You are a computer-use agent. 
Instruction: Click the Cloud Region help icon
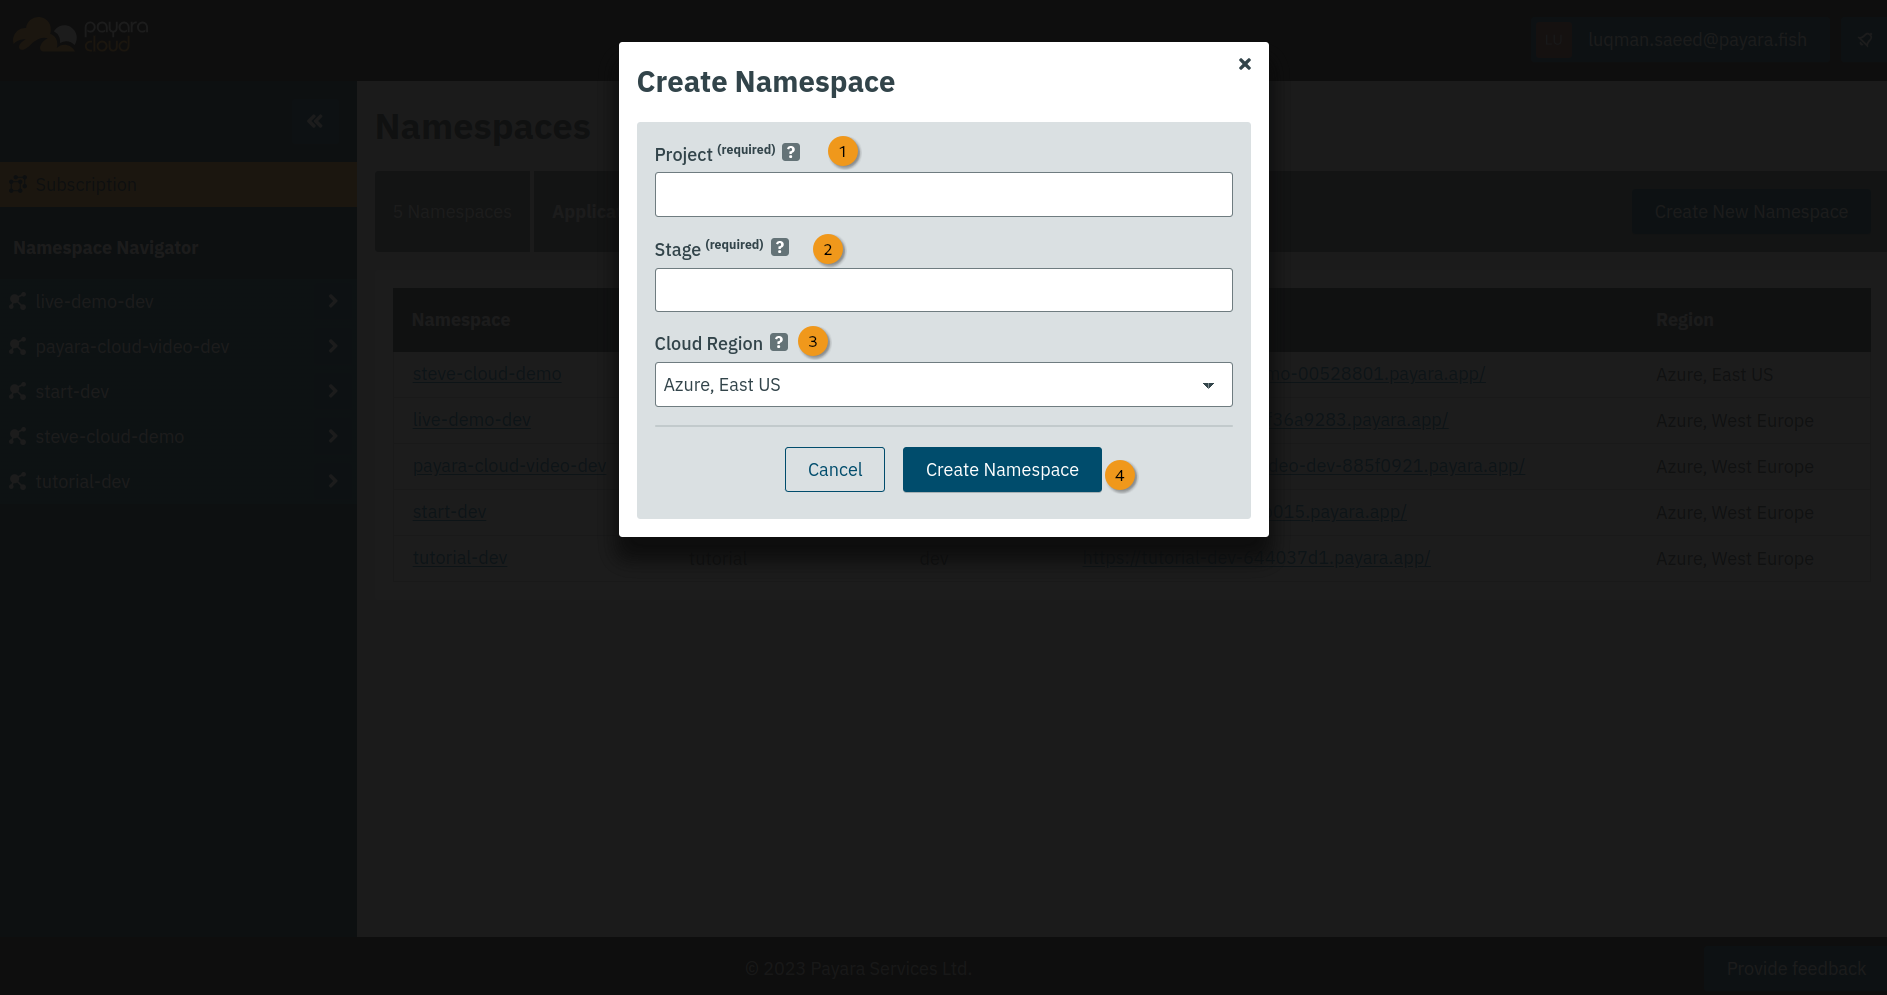pos(779,342)
